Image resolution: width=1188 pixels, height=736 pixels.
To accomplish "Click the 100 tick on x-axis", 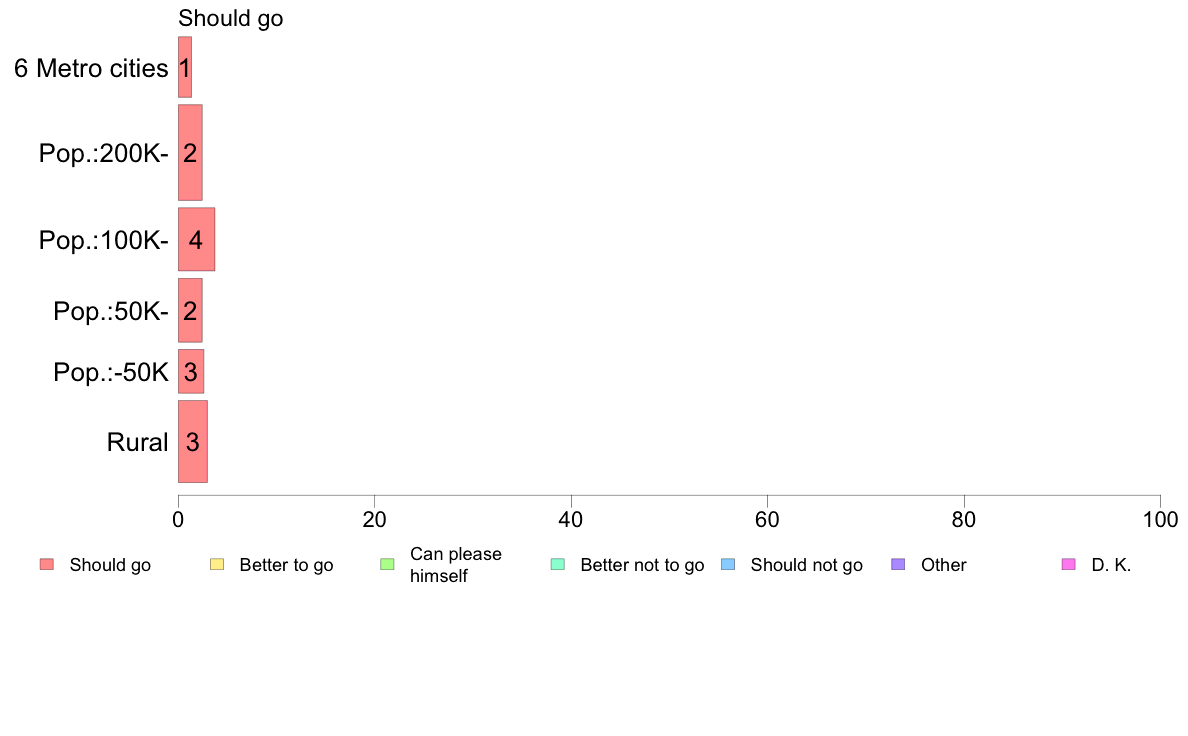I will coord(1160,519).
